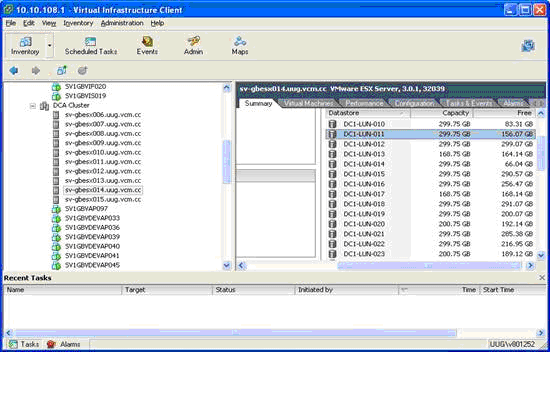
Task: Sort by Free column header
Action: (x=504, y=113)
